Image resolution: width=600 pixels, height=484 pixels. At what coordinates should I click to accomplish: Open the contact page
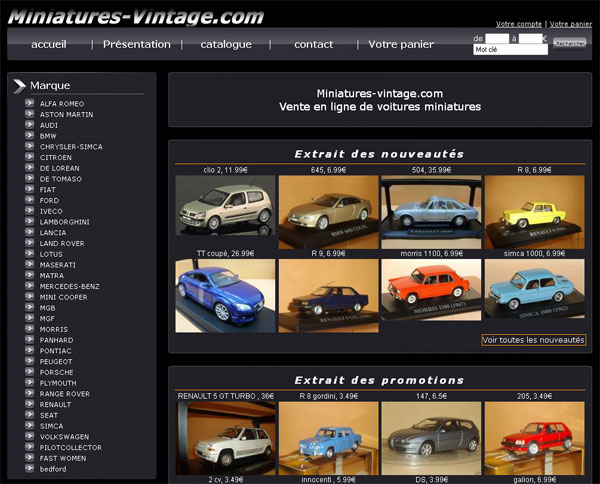click(314, 44)
